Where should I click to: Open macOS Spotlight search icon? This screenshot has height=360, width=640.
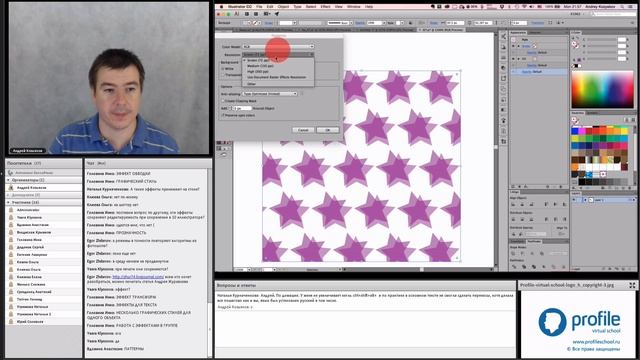click(622, 7)
